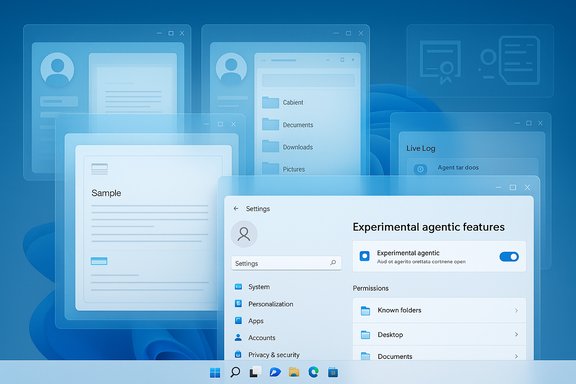
Task: Click the Decuments folder icon in file window
Action: tap(270, 124)
